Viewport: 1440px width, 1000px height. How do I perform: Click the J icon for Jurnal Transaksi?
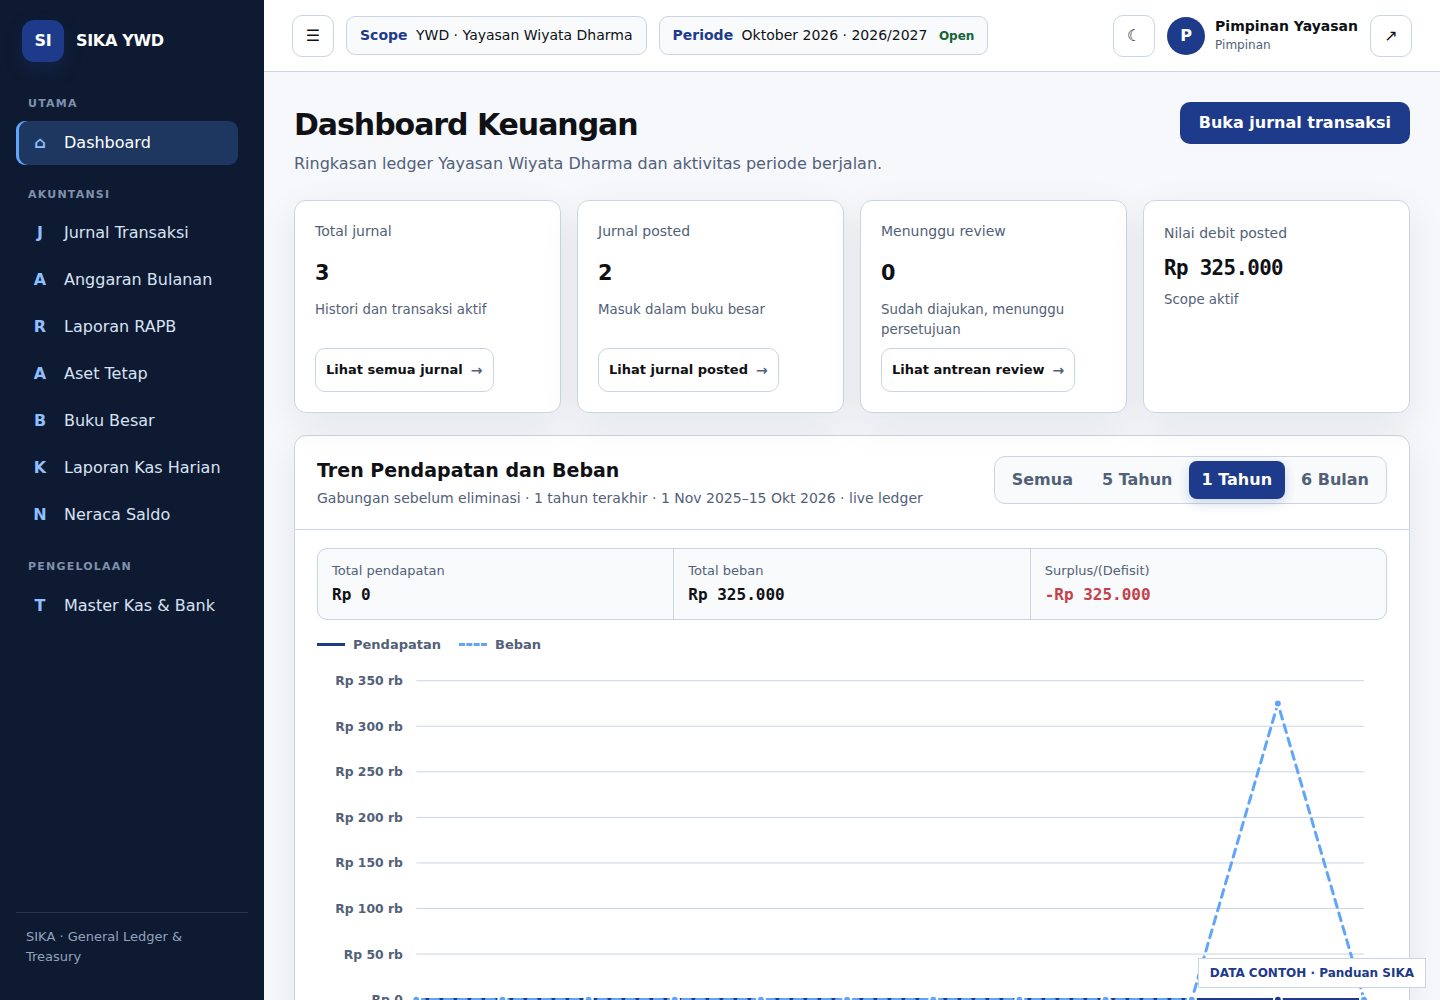tap(40, 233)
